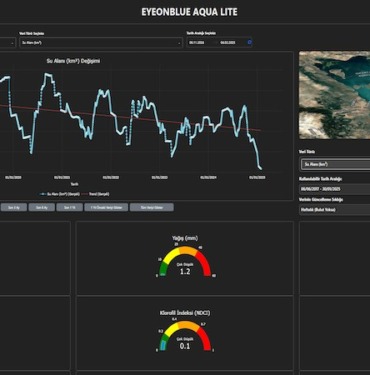This screenshot has width=370, height=375.
Task: Click the Su Alanı (km²) Değişimi chart title
Action: [x=73, y=61]
